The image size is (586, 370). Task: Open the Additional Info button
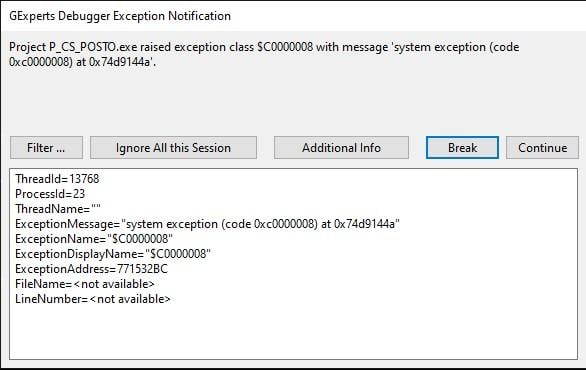(341, 148)
